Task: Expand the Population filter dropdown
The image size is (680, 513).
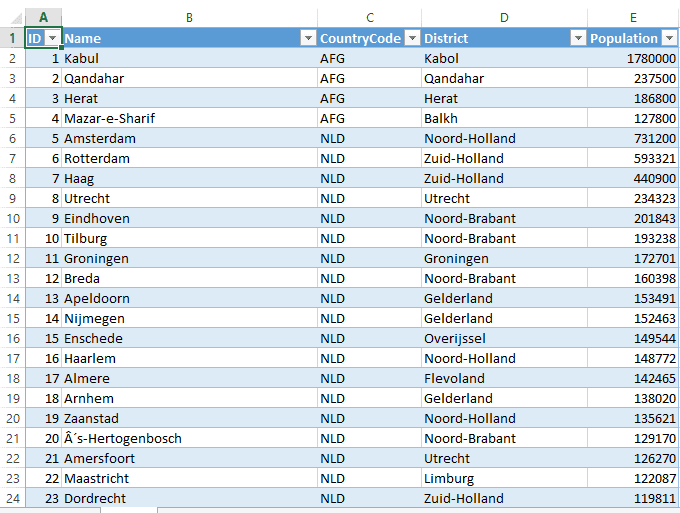Action: coord(668,38)
